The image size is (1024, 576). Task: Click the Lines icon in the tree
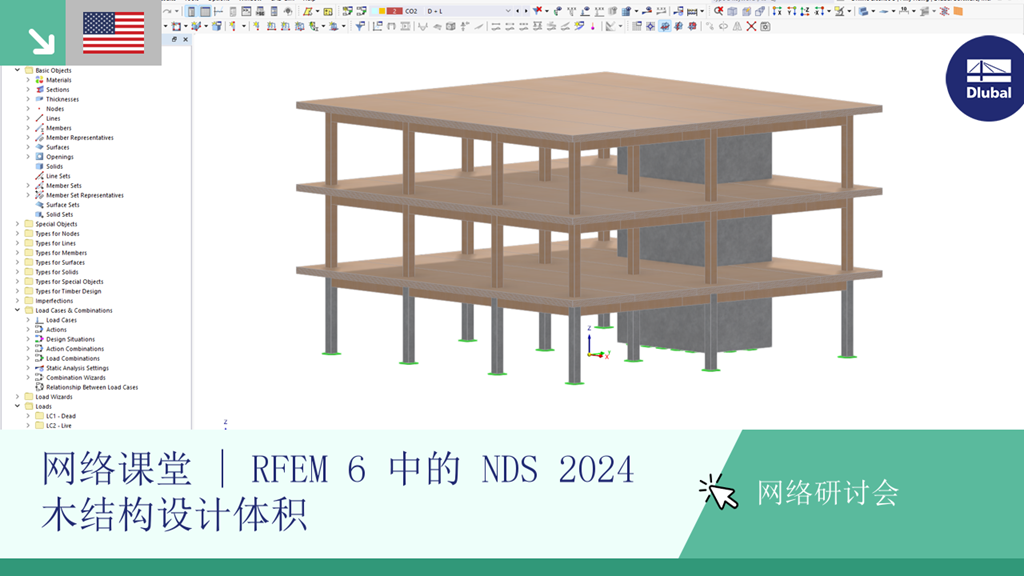tap(39, 118)
